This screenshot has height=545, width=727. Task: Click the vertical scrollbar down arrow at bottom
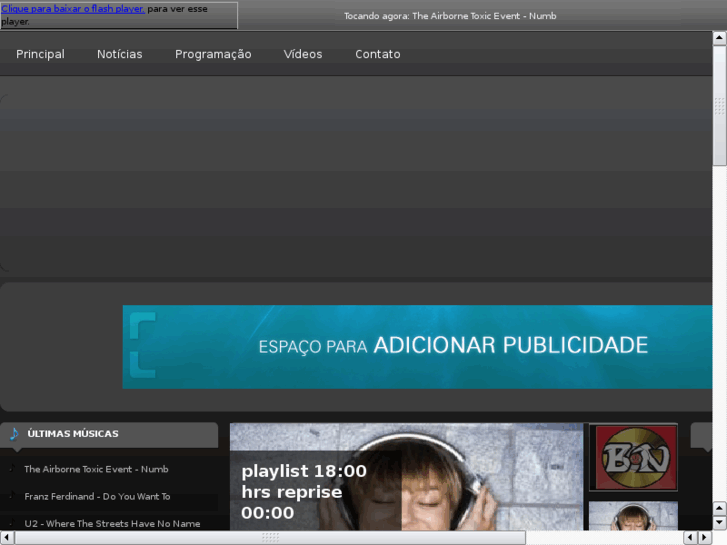tap(720, 523)
